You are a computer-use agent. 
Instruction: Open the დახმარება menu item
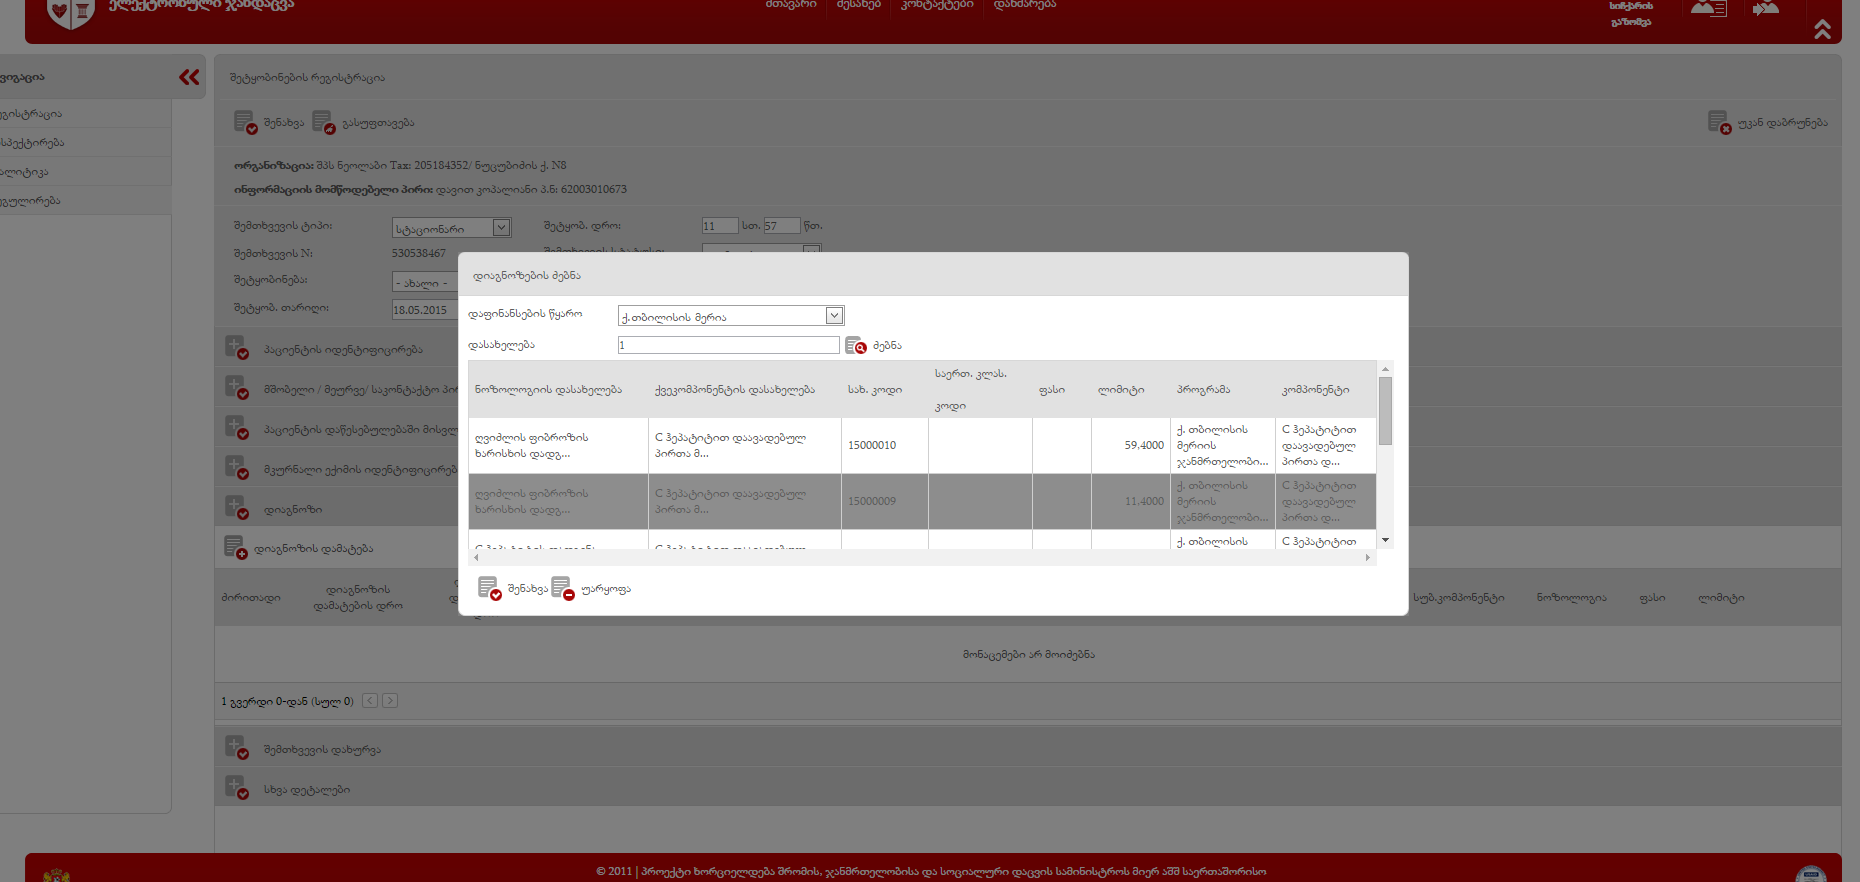coord(1024,5)
